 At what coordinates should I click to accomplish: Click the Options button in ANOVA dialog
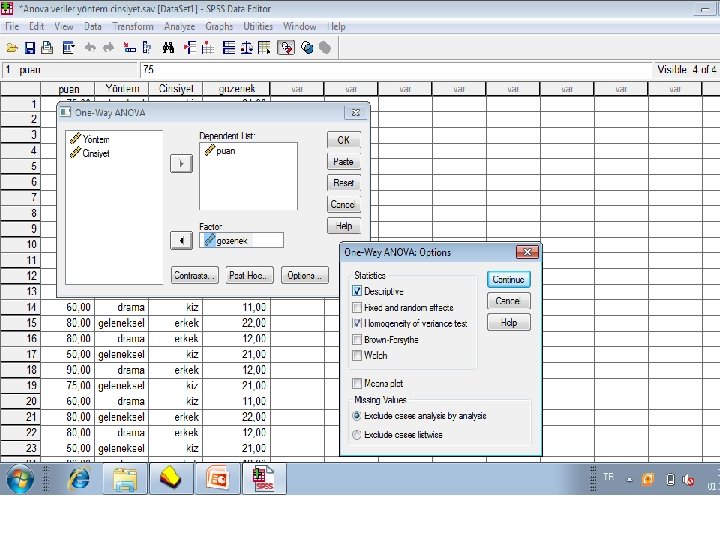305,275
